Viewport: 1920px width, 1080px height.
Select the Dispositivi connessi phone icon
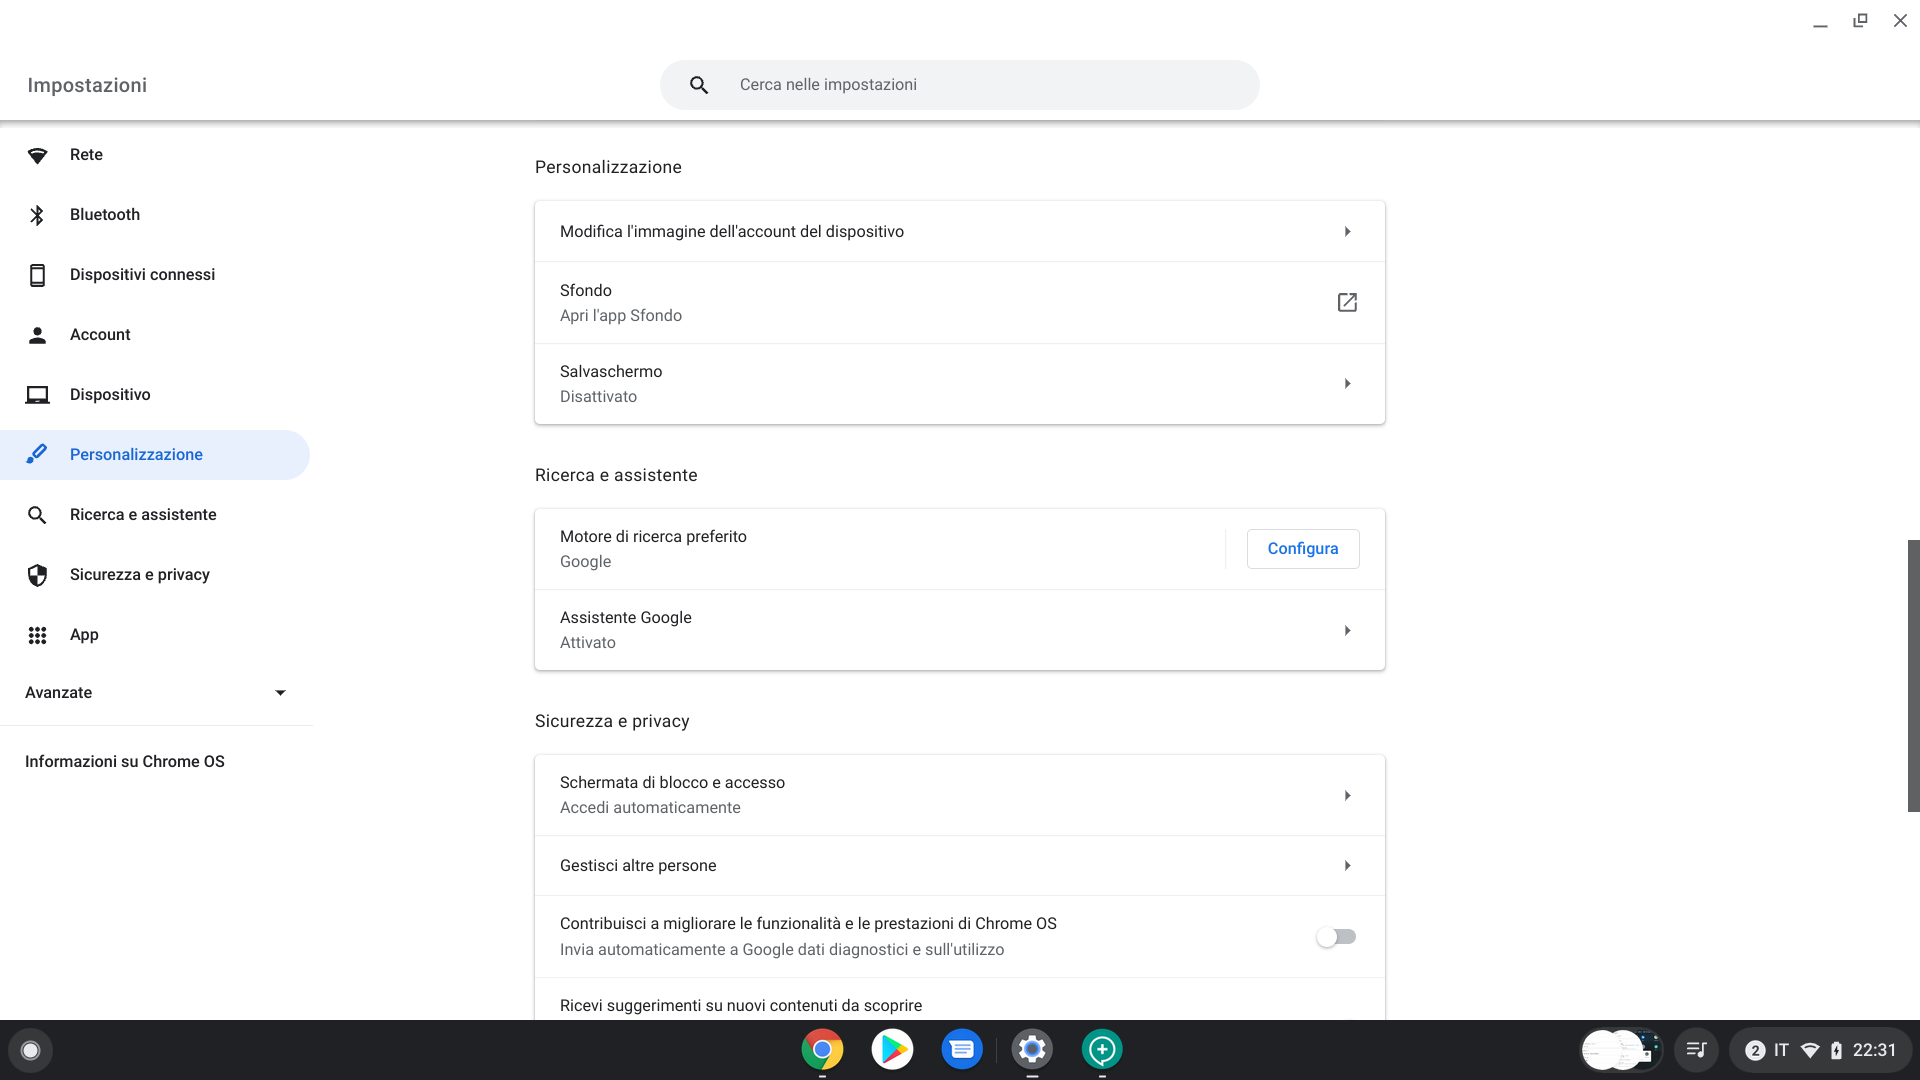click(x=37, y=275)
